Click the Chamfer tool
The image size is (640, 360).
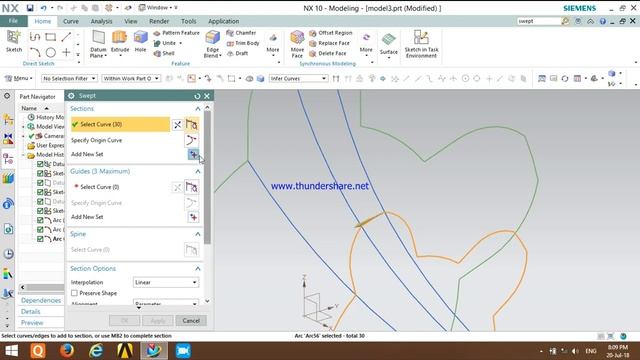[241, 33]
